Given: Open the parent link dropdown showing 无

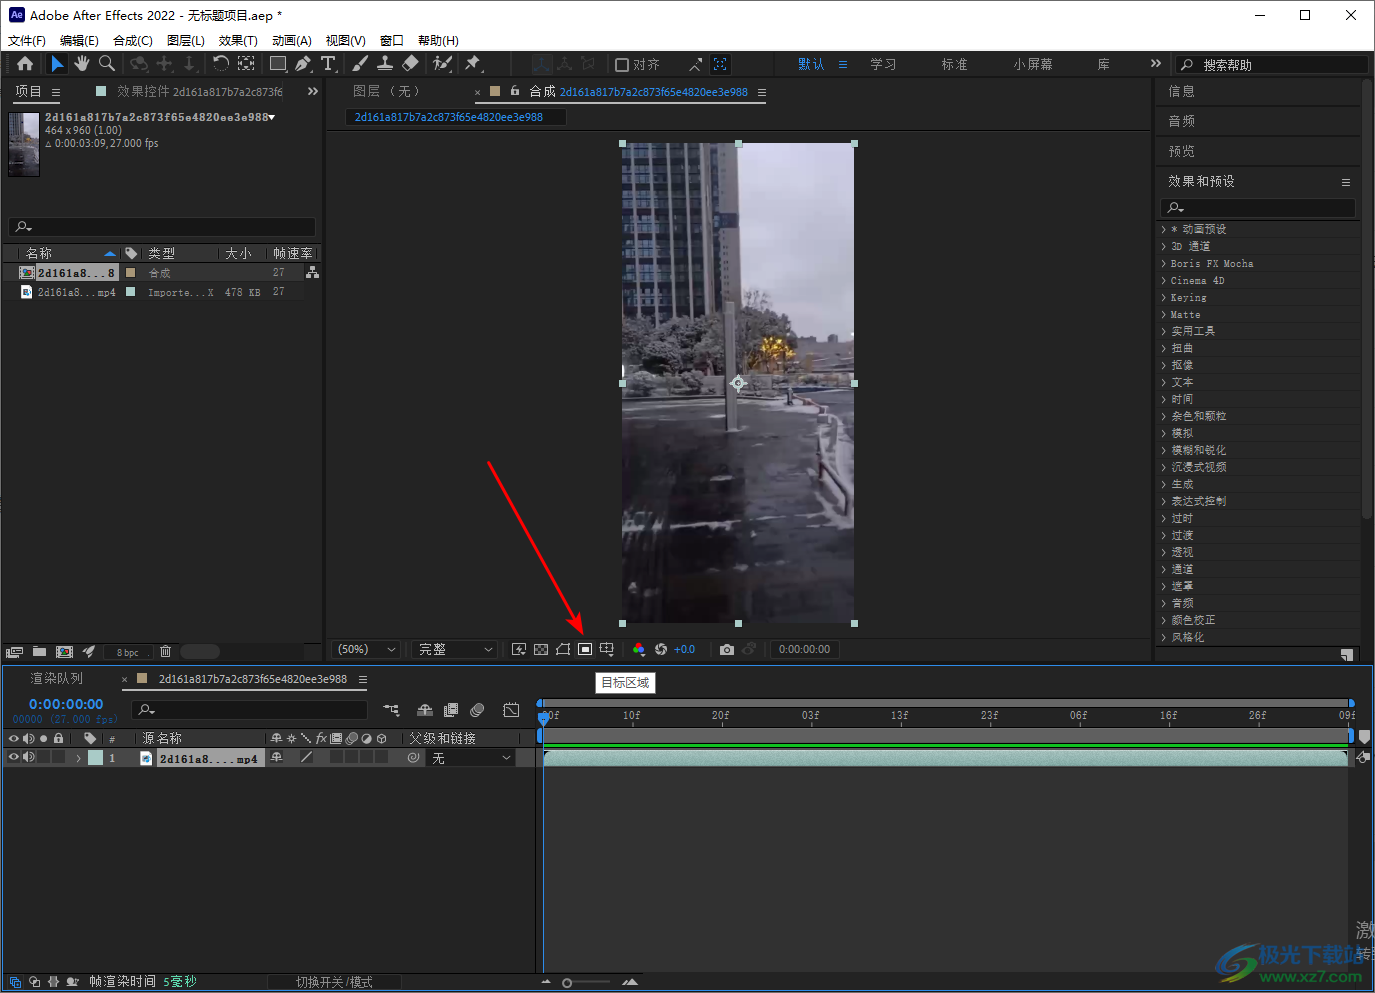Looking at the screenshot, I should tap(471, 758).
